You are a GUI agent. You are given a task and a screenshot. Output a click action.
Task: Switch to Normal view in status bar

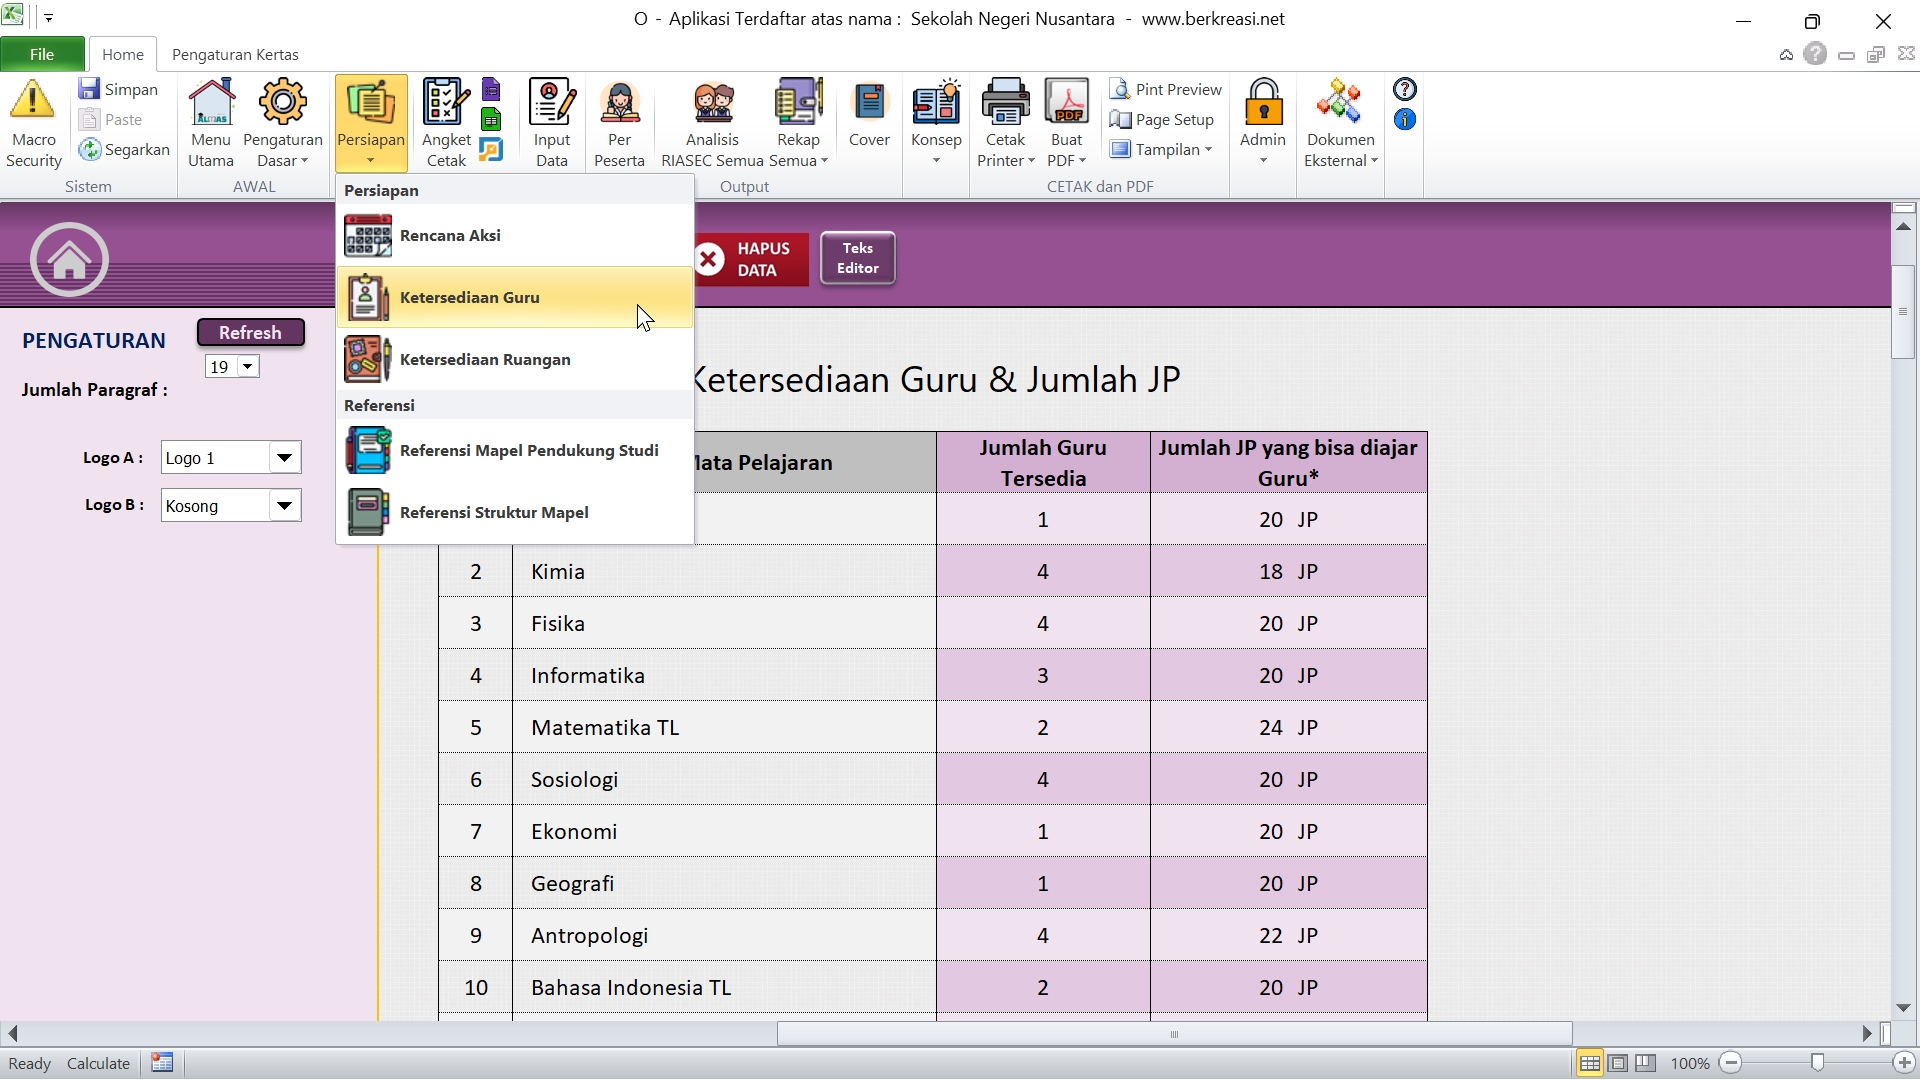click(x=1589, y=1063)
